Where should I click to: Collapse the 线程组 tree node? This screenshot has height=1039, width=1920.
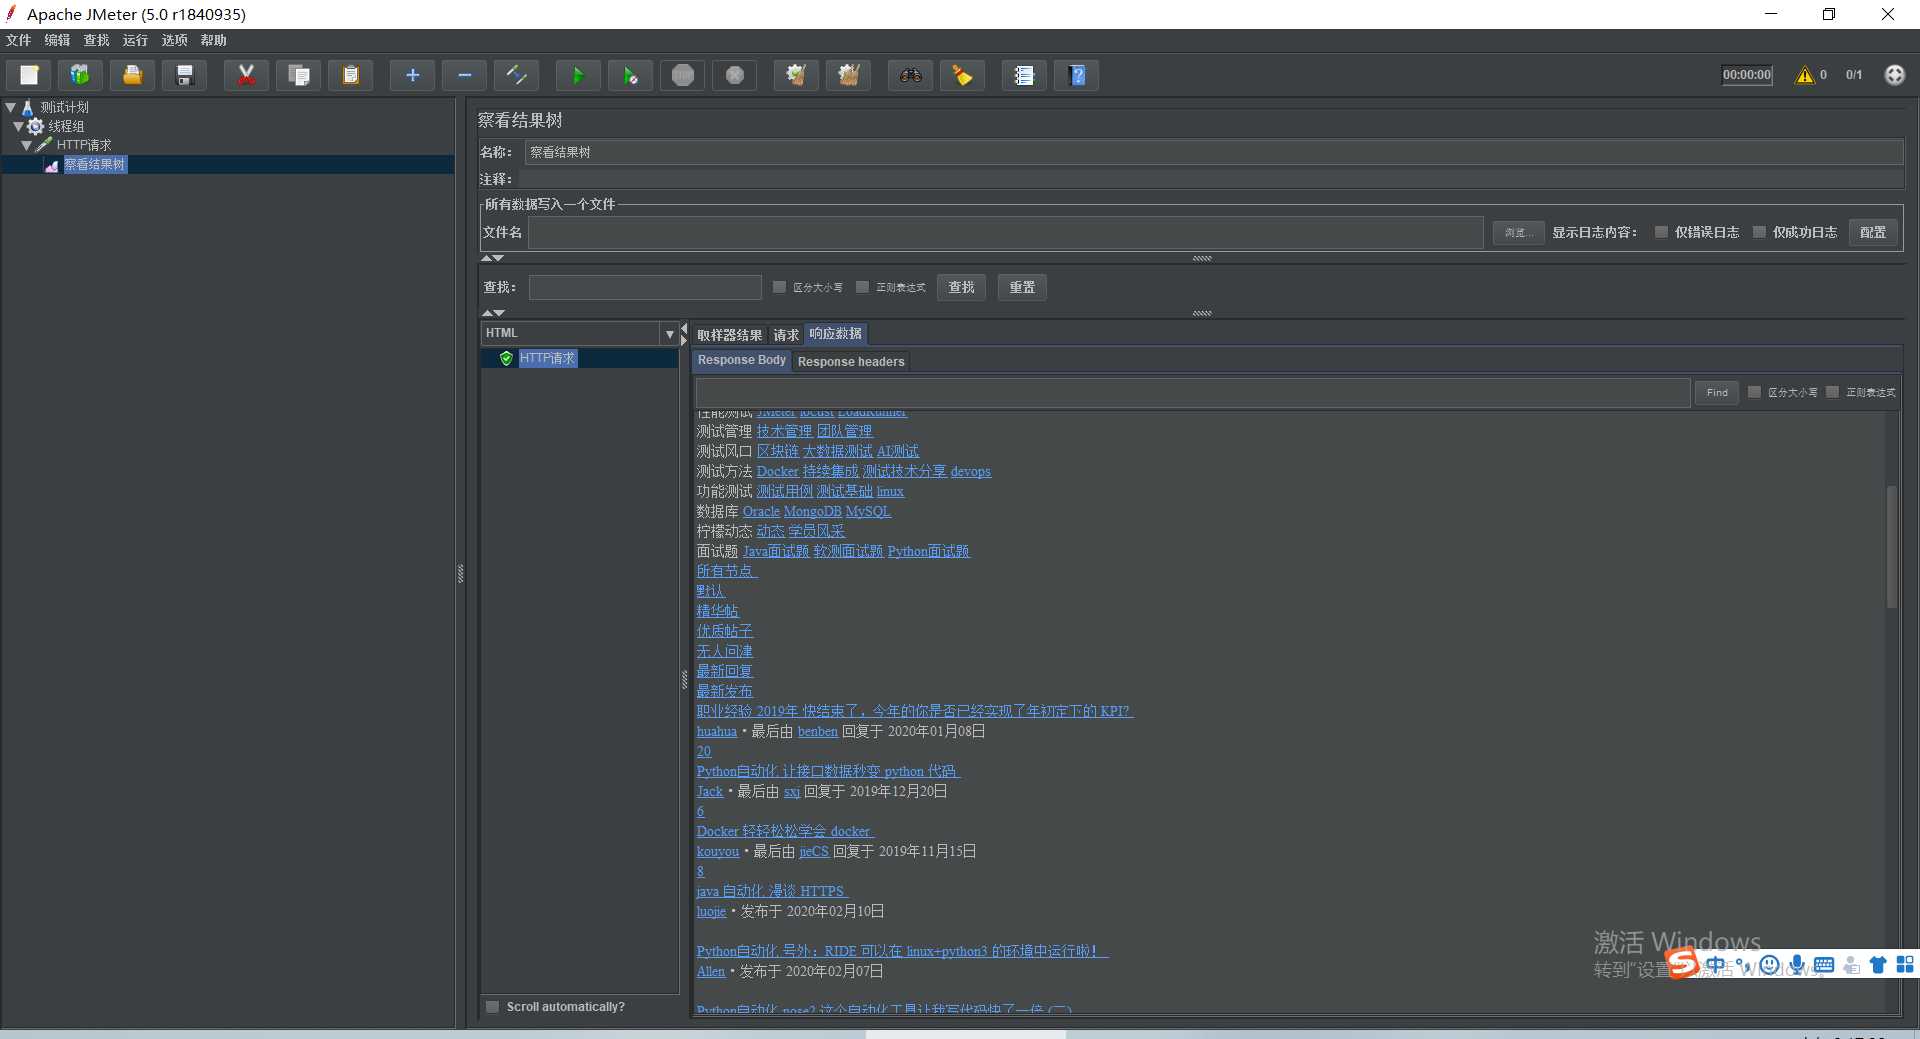tap(18, 126)
